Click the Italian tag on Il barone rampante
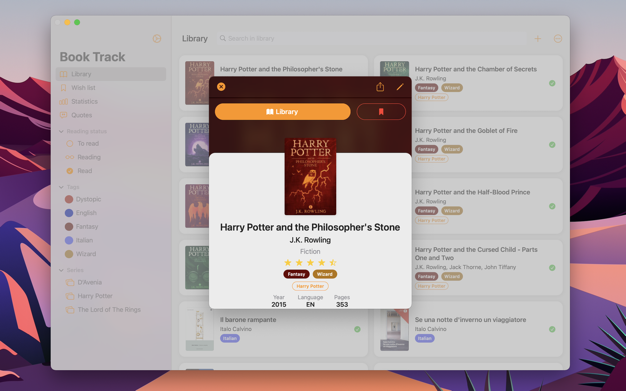 coord(230,338)
